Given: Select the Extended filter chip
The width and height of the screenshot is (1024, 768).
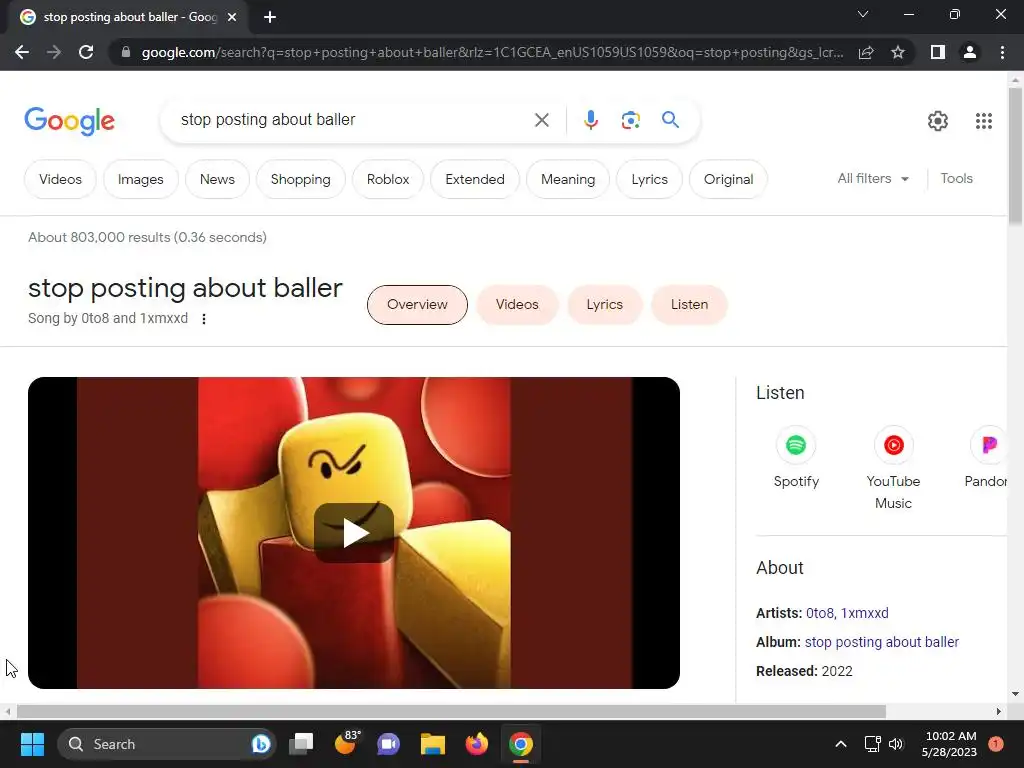Looking at the screenshot, I should tap(475, 179).
